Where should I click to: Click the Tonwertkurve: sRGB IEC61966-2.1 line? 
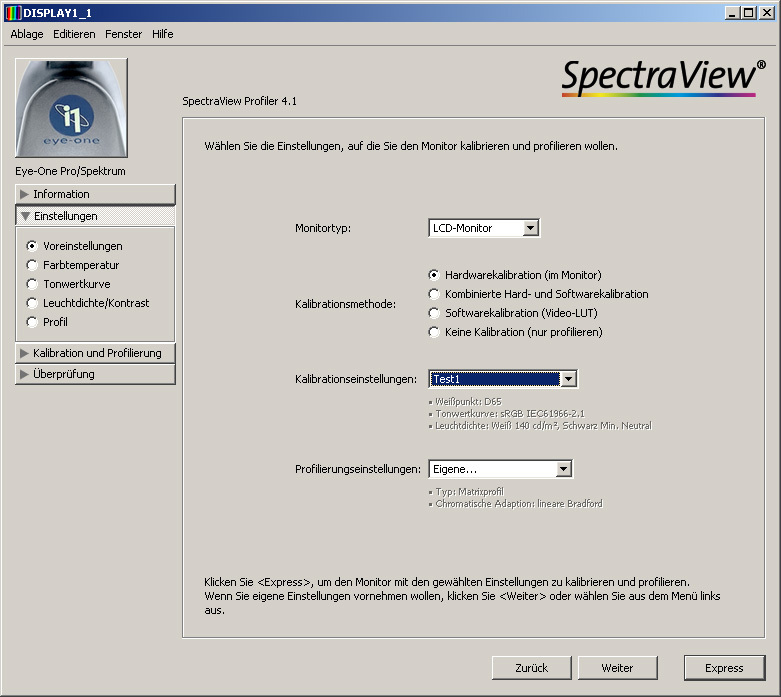(507, 414)
